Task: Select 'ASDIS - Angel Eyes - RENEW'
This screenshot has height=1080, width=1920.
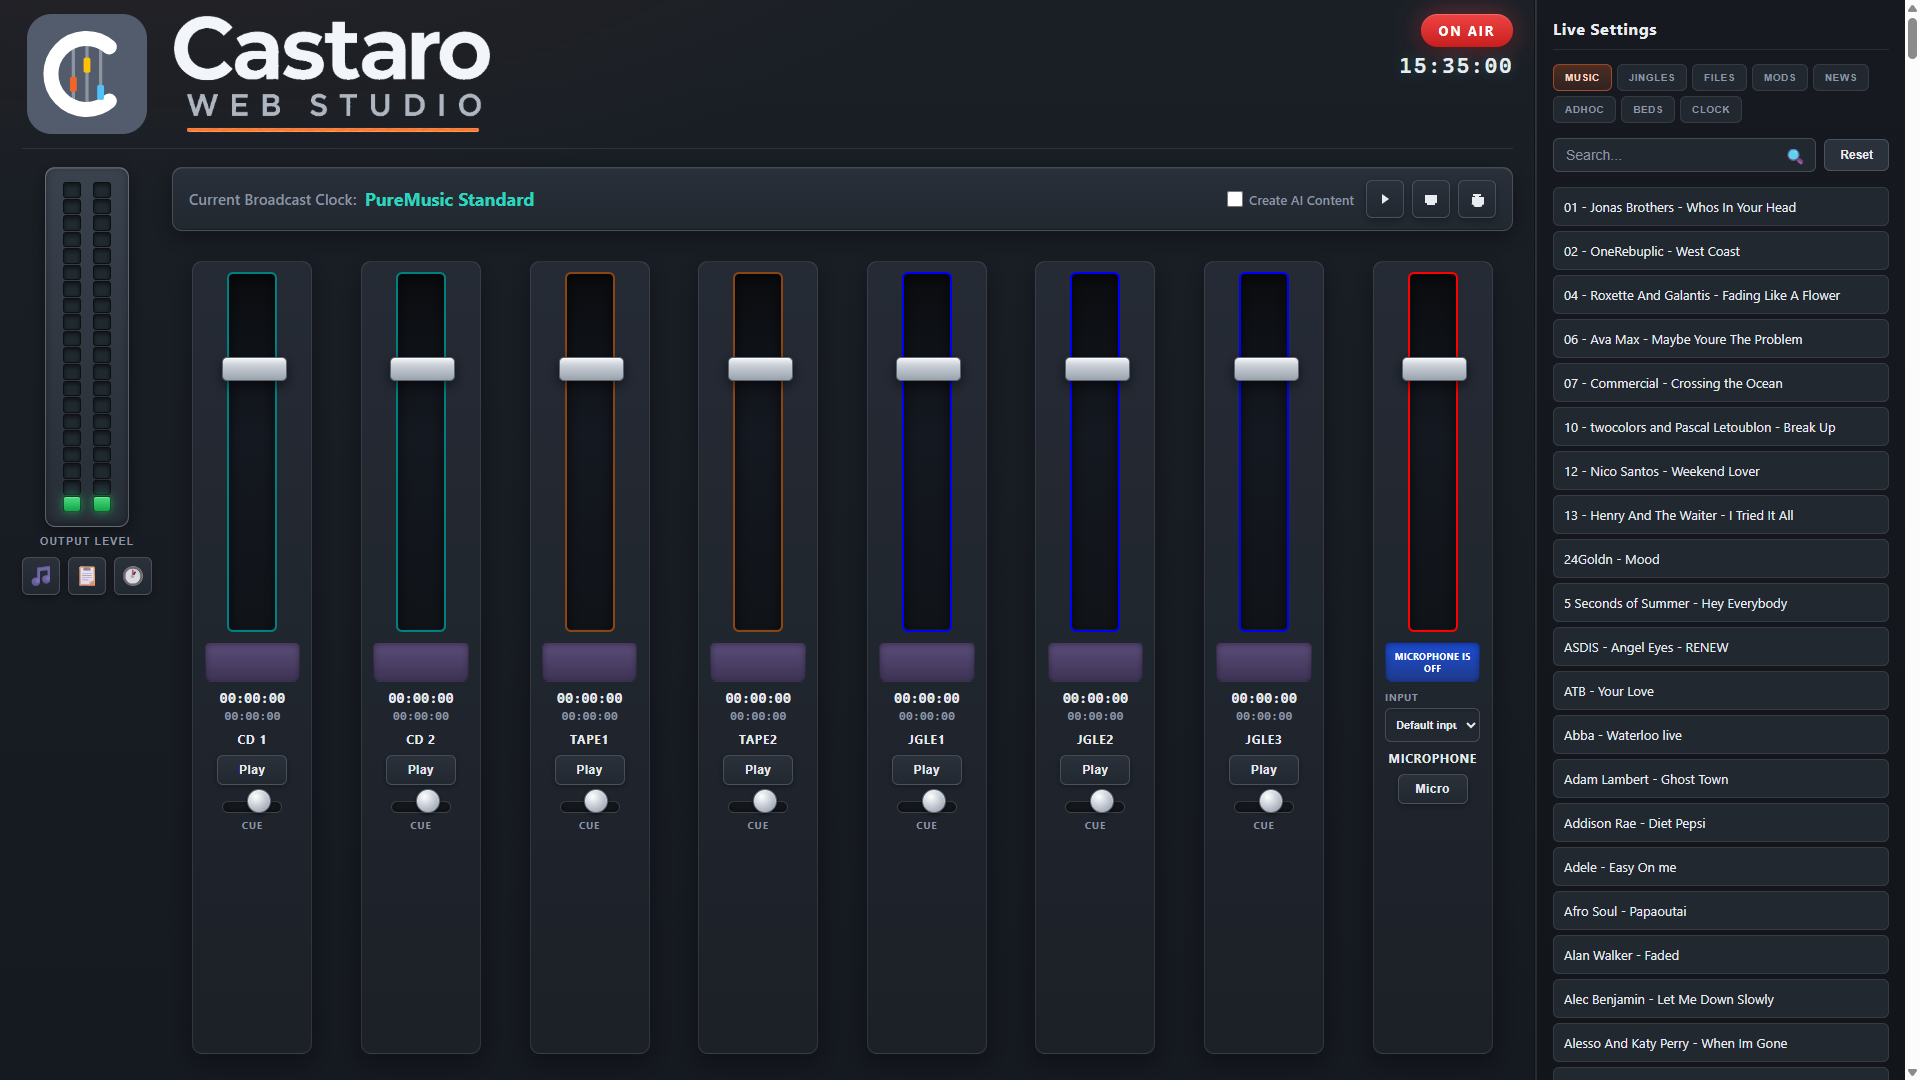Action: 1720,647
